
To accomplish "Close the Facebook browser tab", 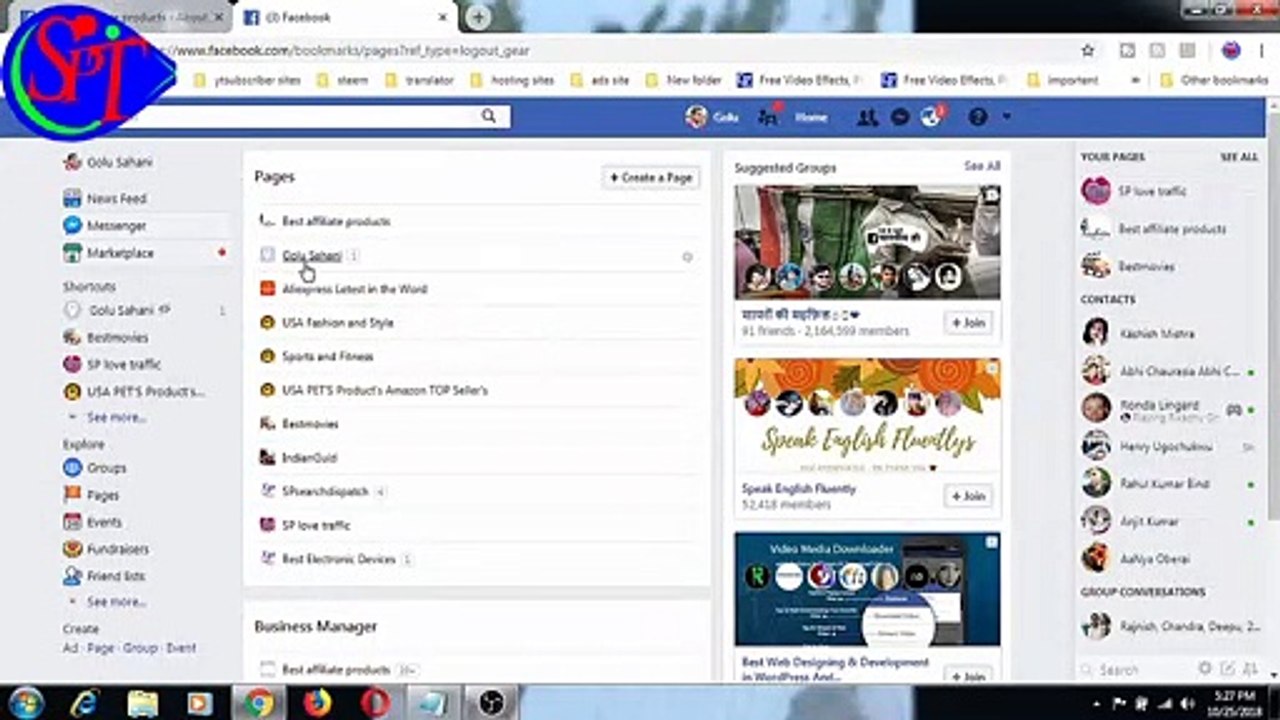I will pyautogui.click(x=443, y=17).
